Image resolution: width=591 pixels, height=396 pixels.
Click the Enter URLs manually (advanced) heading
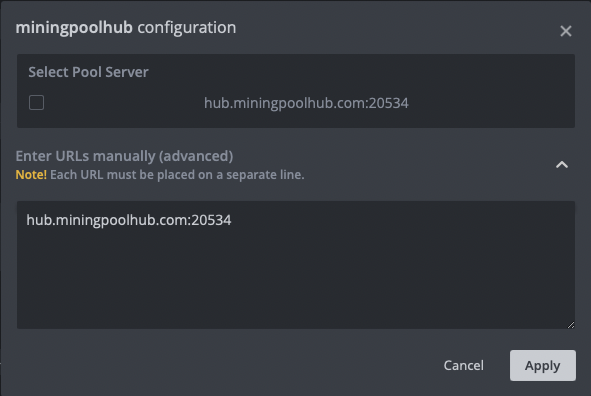point(124,156)
